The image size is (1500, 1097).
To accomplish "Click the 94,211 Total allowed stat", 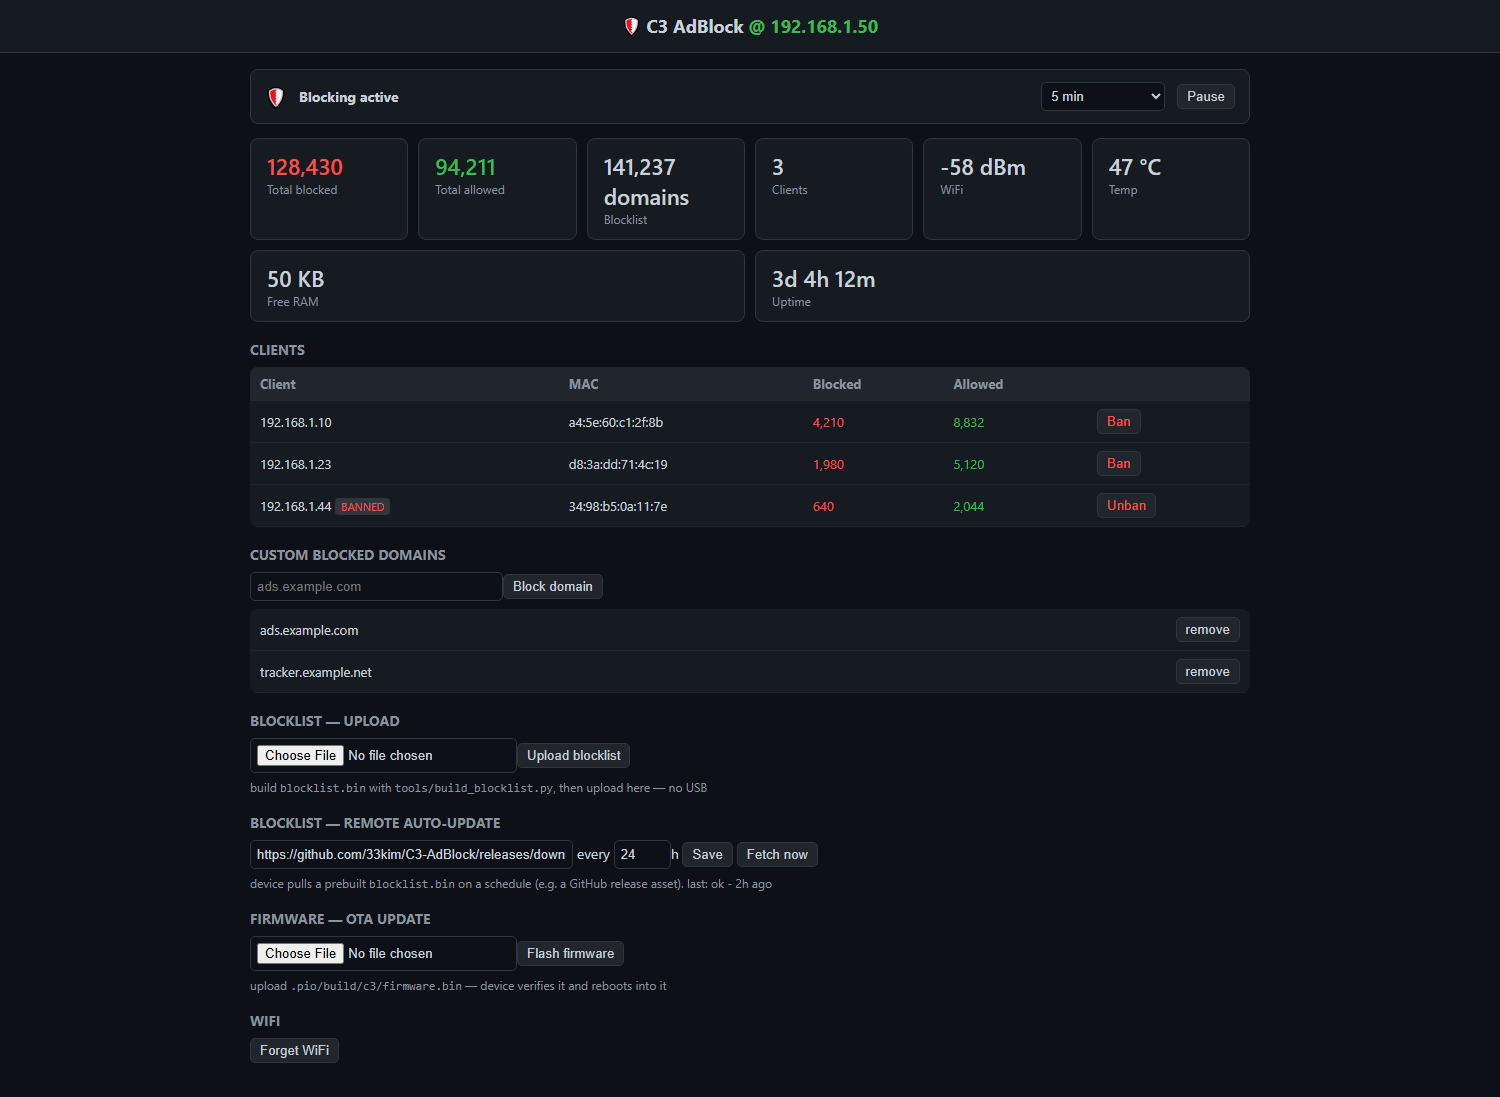I will [x=497, y=189].
